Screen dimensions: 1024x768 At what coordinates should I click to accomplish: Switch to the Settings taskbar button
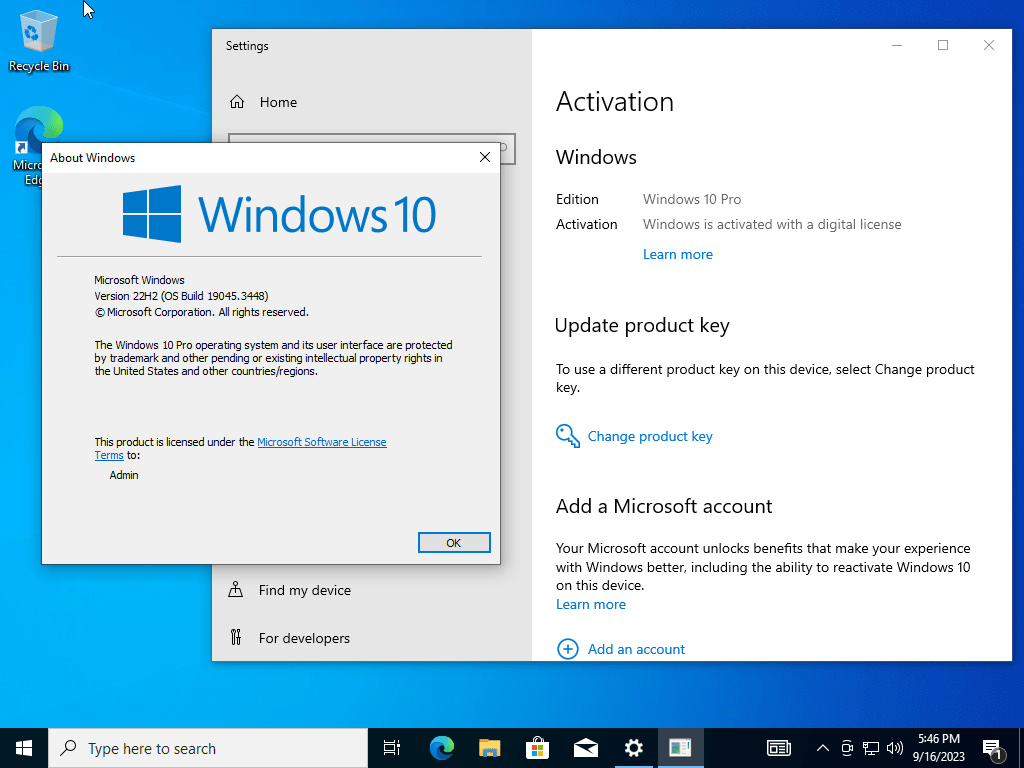click(x=633, y=748)
